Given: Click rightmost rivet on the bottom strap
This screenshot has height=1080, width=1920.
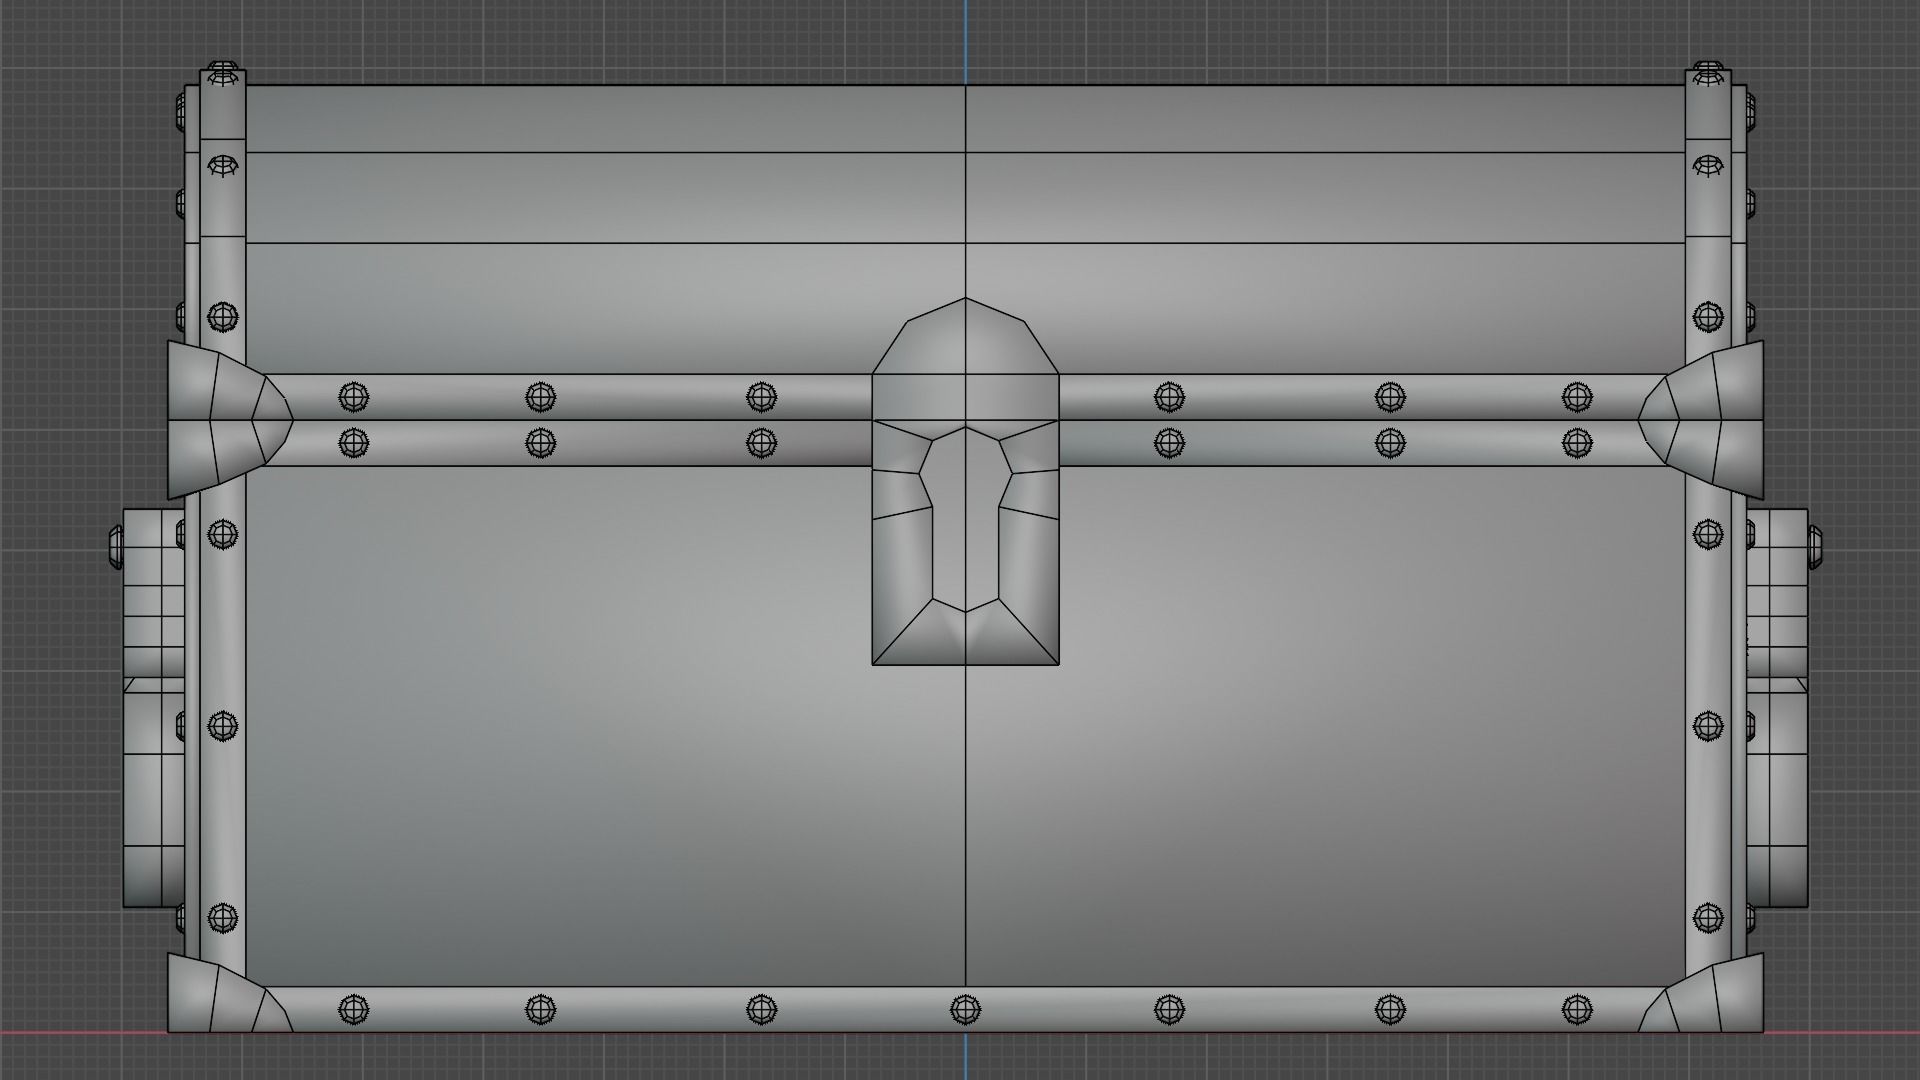Looking at the screenshot, I should pos(1577,1009).
